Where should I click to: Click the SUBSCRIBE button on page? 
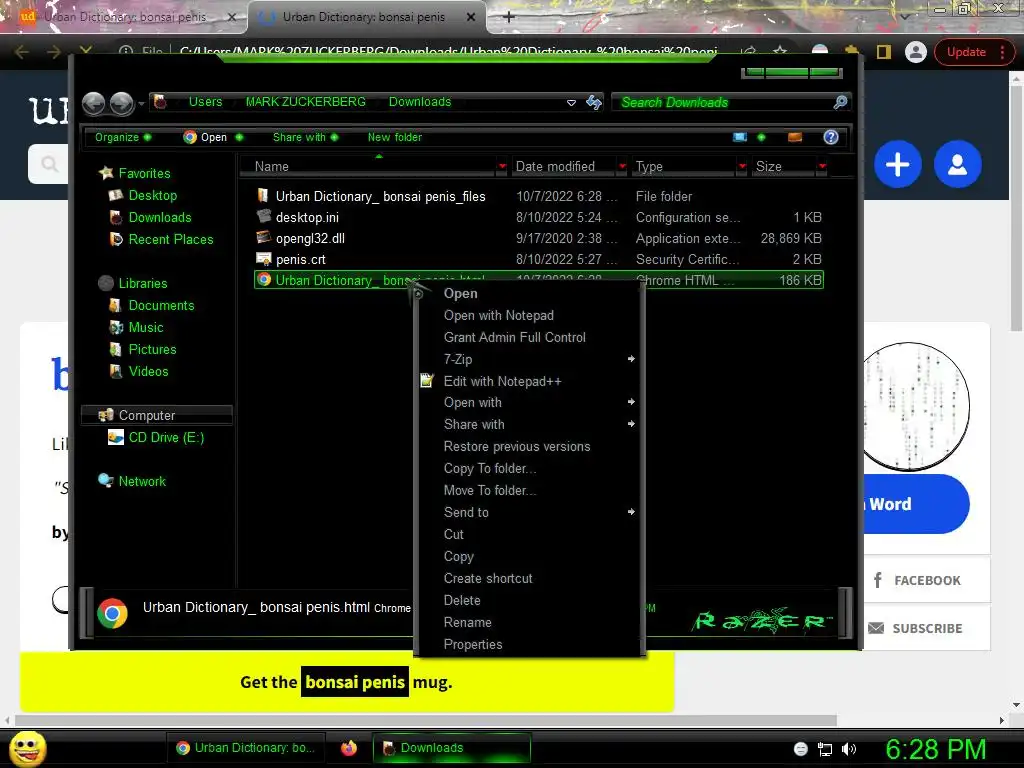click(927, 628)
